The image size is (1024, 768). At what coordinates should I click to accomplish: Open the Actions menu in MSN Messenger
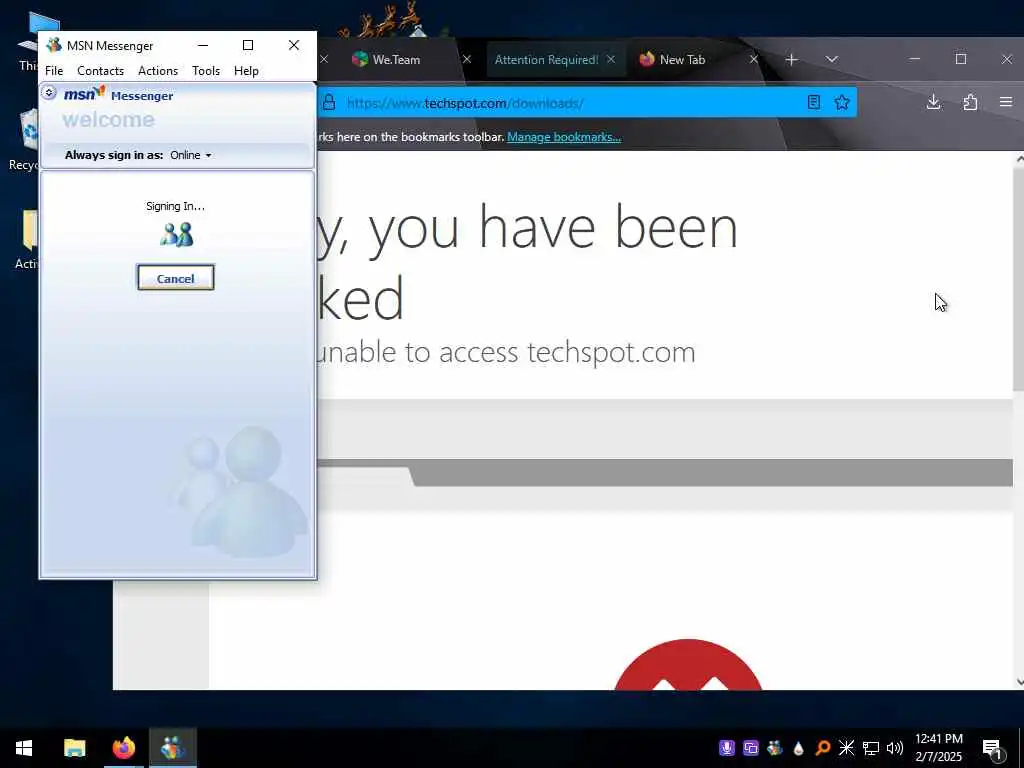coord(158,71)
